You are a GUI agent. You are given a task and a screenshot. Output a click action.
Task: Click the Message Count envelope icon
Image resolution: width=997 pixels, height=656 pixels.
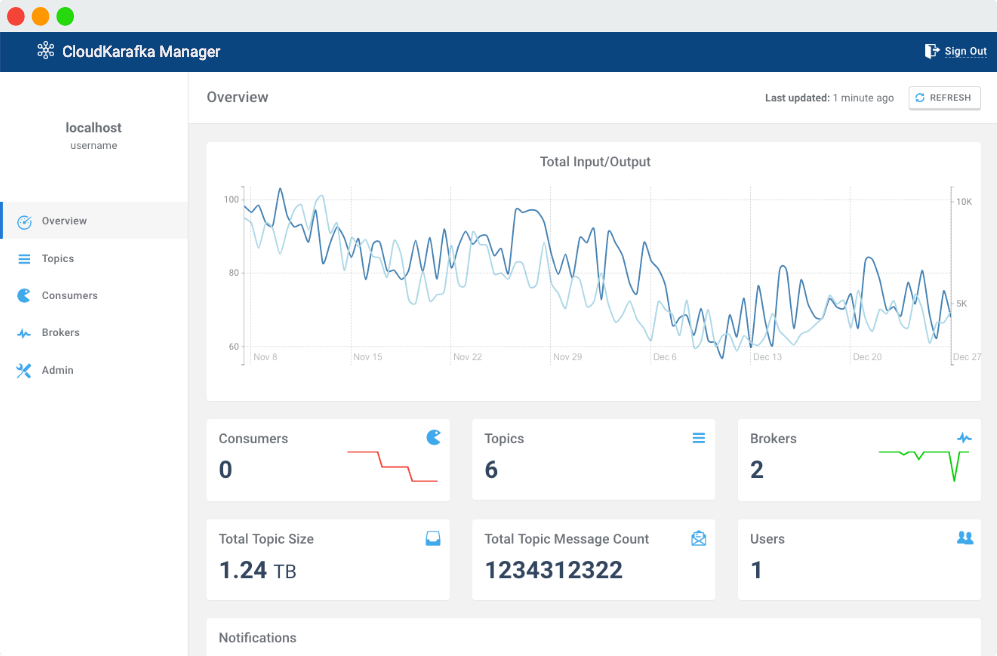pyautogui.click(x=698, y=538)
